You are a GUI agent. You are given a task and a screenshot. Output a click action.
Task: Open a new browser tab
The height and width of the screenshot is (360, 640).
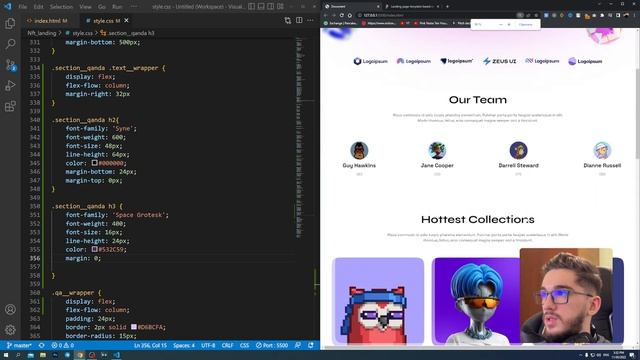[447, 7]
